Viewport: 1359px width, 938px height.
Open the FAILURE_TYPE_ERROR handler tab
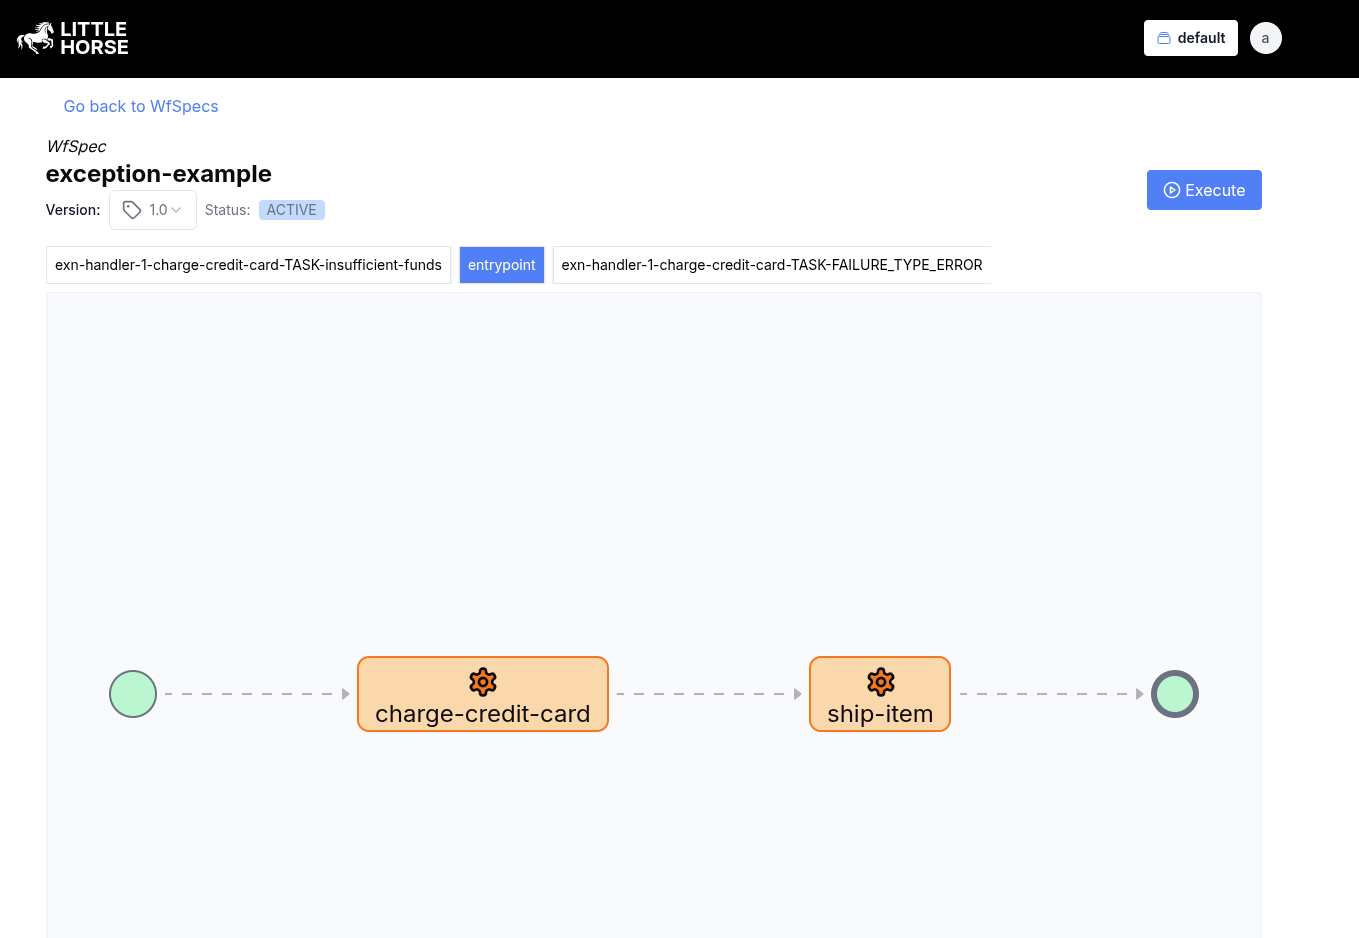(x=771, y=264)
